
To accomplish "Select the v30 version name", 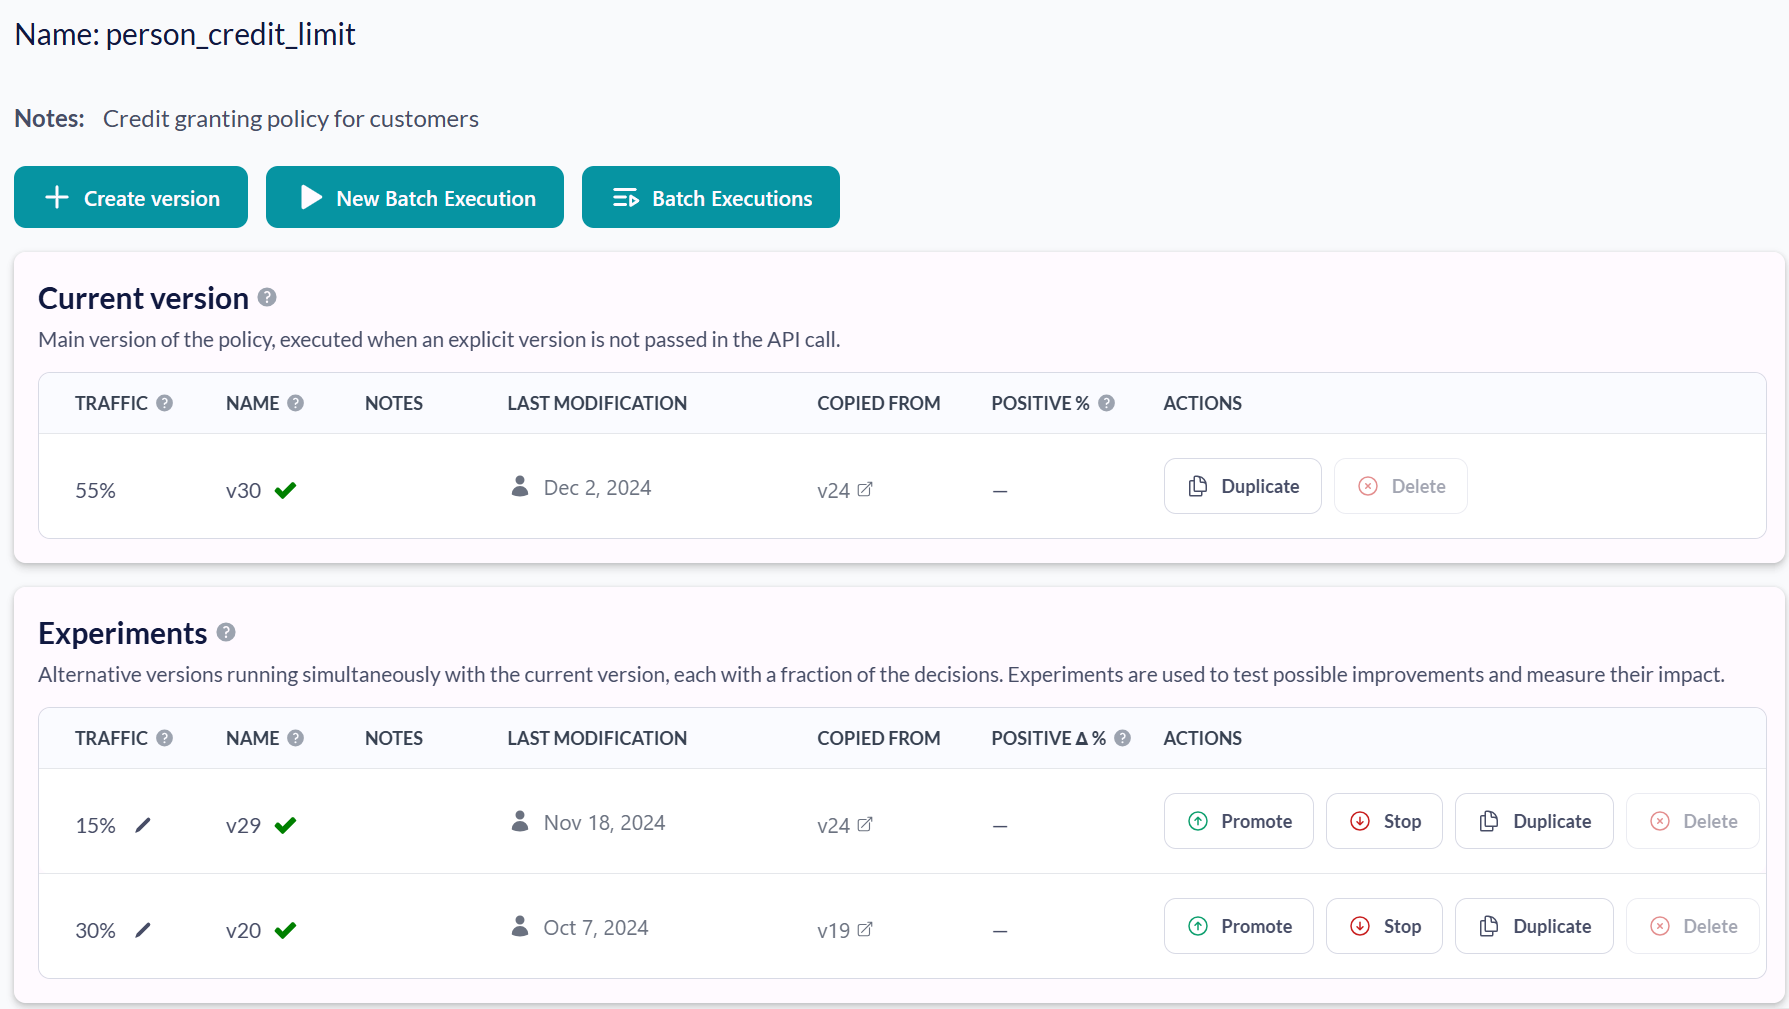I will click(243, 491).
